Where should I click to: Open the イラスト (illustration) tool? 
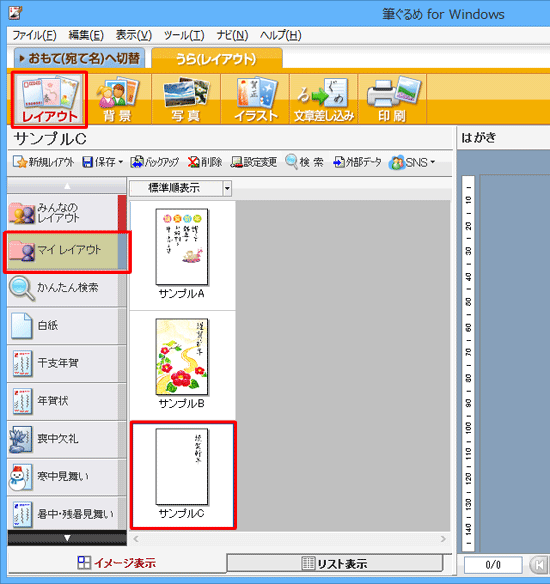coord(255,99)
